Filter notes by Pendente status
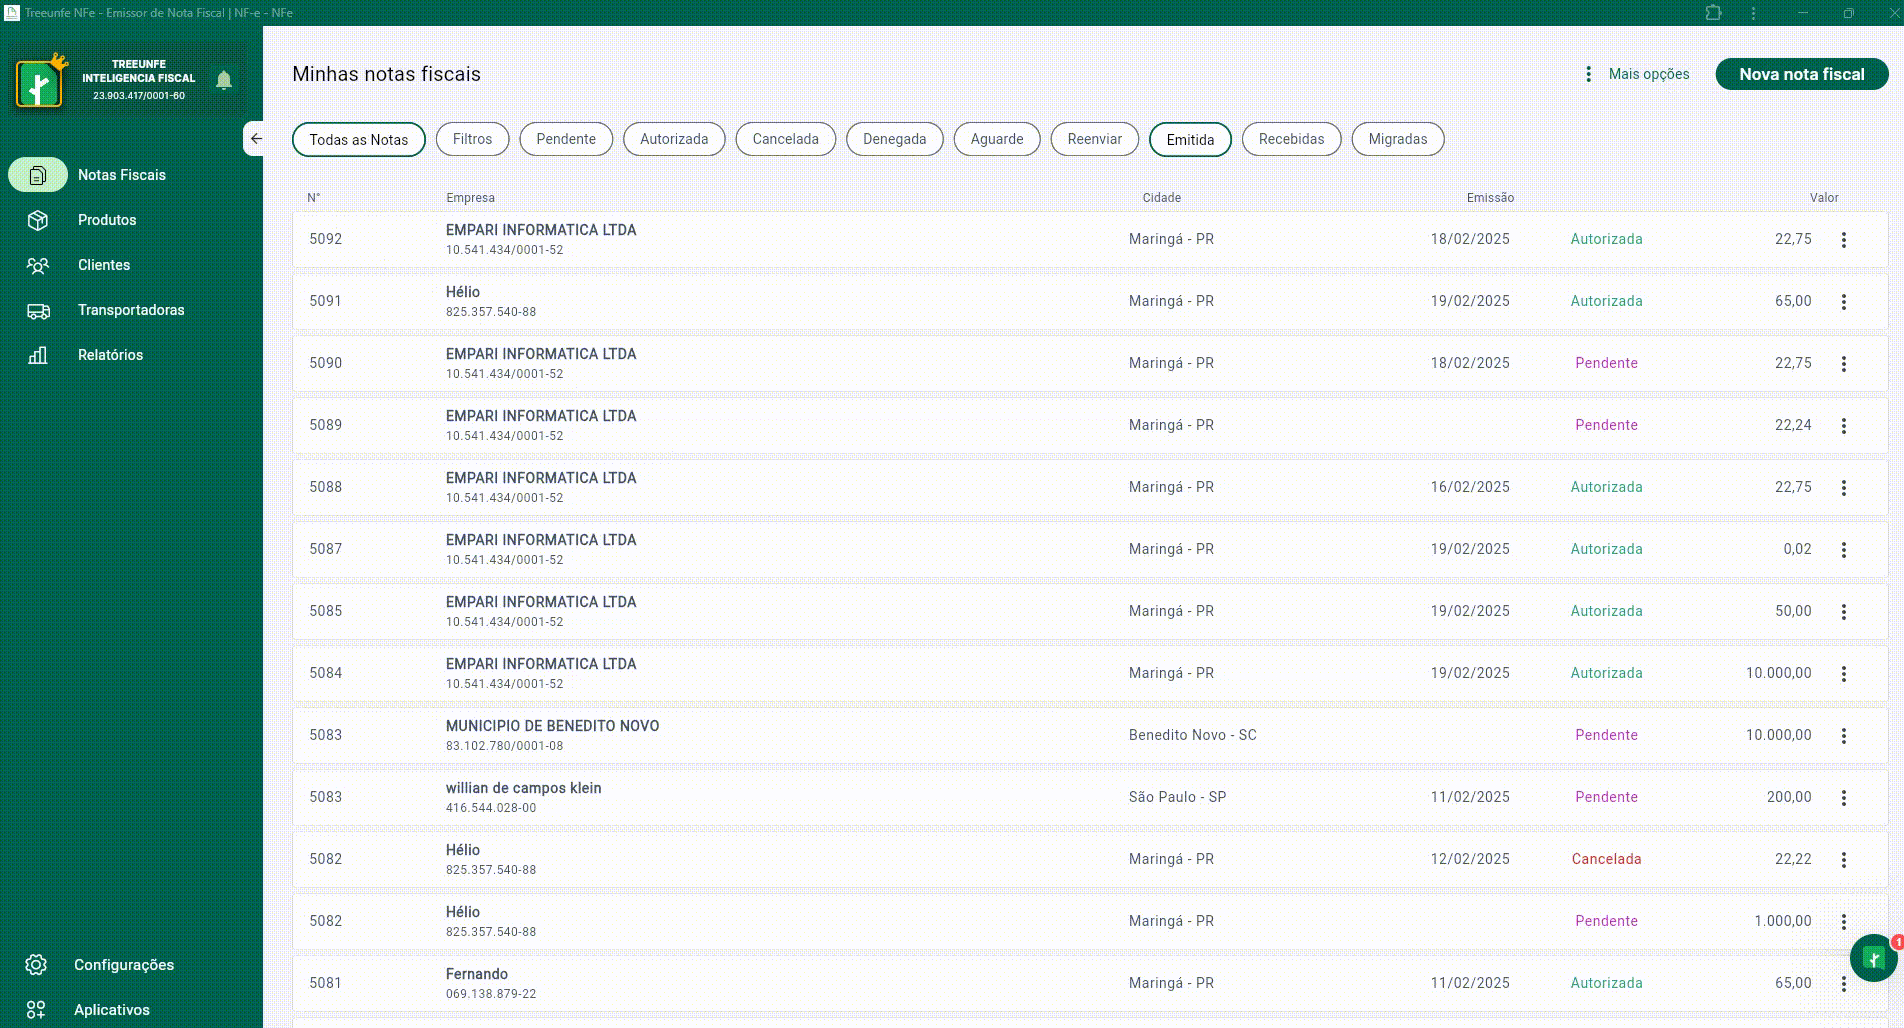The image size is (1904, 1028). [565, 139]
